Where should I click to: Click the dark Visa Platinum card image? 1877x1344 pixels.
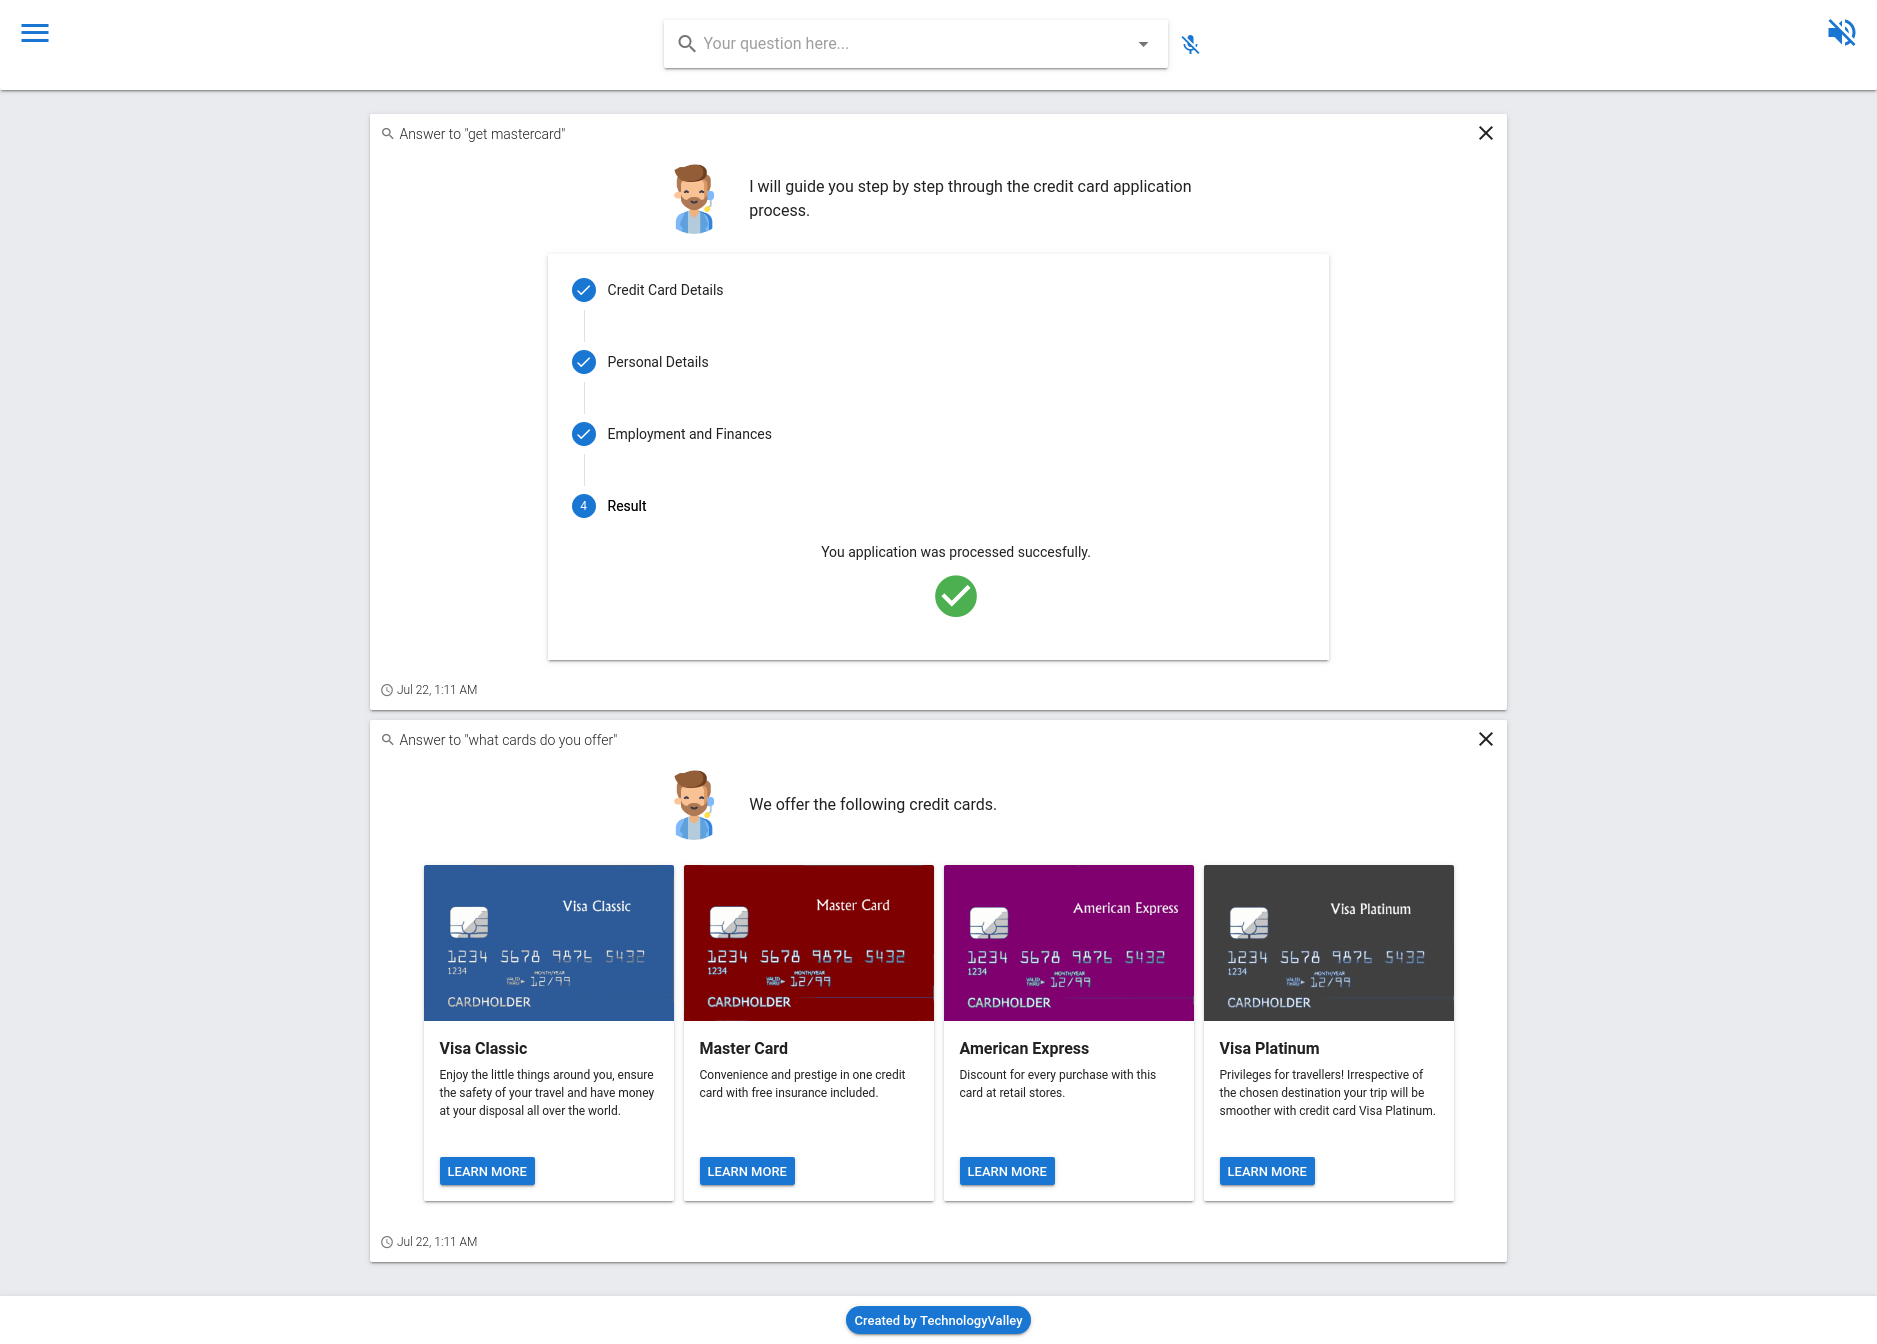(1329, 943)
